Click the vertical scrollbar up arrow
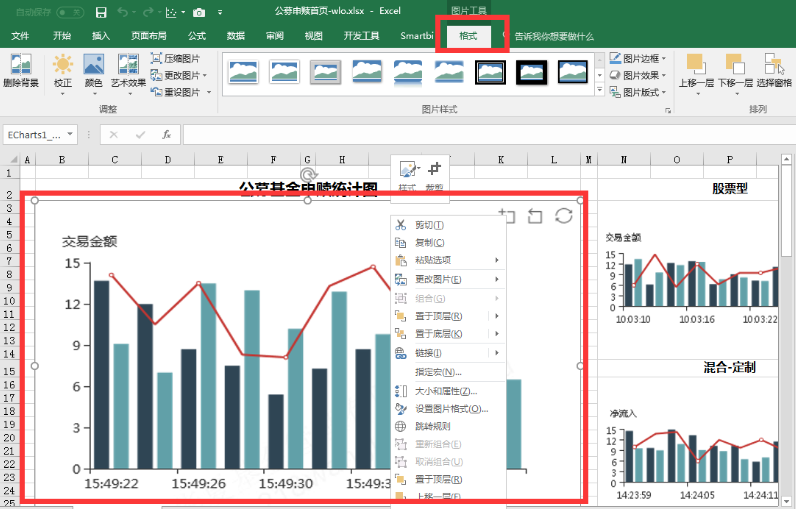Image resolution: width=796 pixels, height=509 pixels. [786, 159]
